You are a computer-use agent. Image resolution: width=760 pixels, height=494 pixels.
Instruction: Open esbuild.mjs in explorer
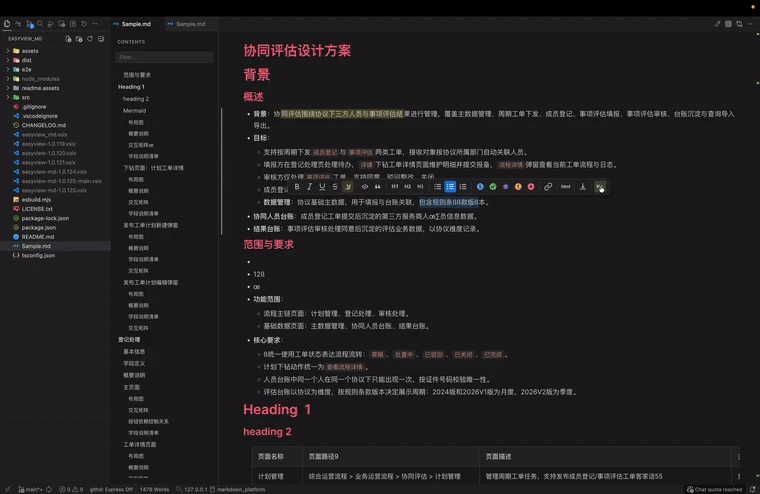click(55, 199)
